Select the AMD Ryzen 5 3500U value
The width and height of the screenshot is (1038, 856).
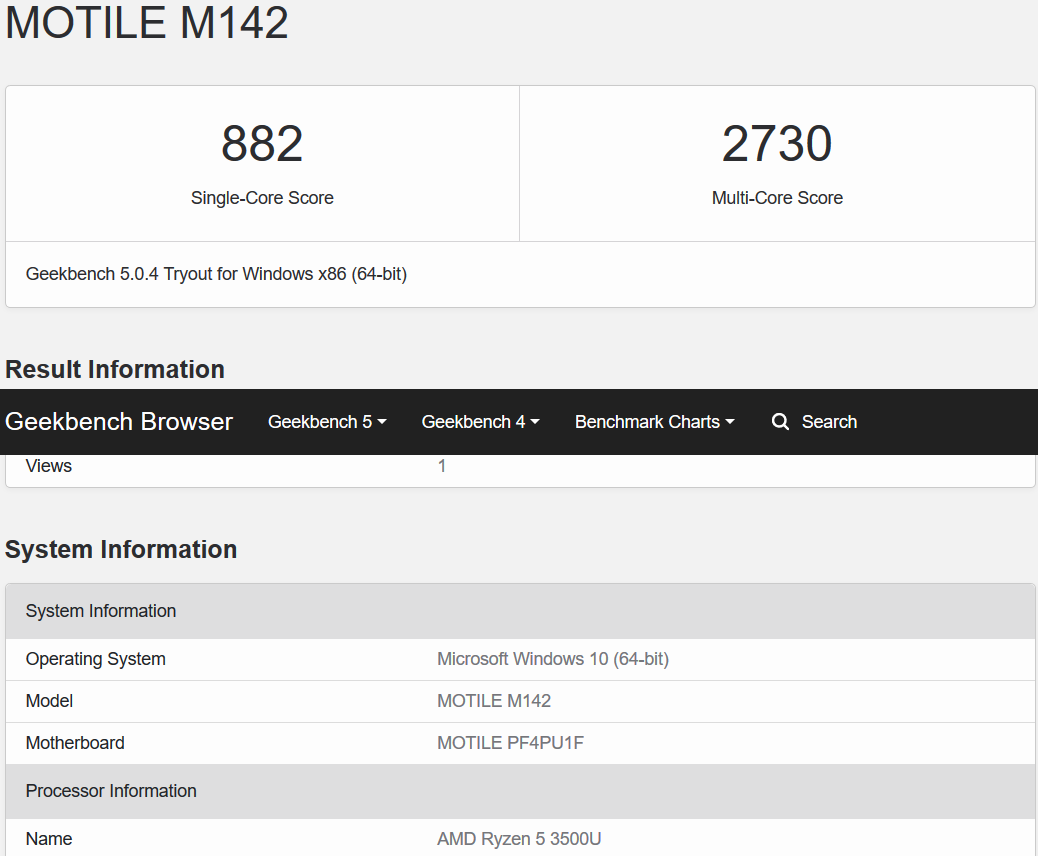pyautogui.click(x=519, y=839)
